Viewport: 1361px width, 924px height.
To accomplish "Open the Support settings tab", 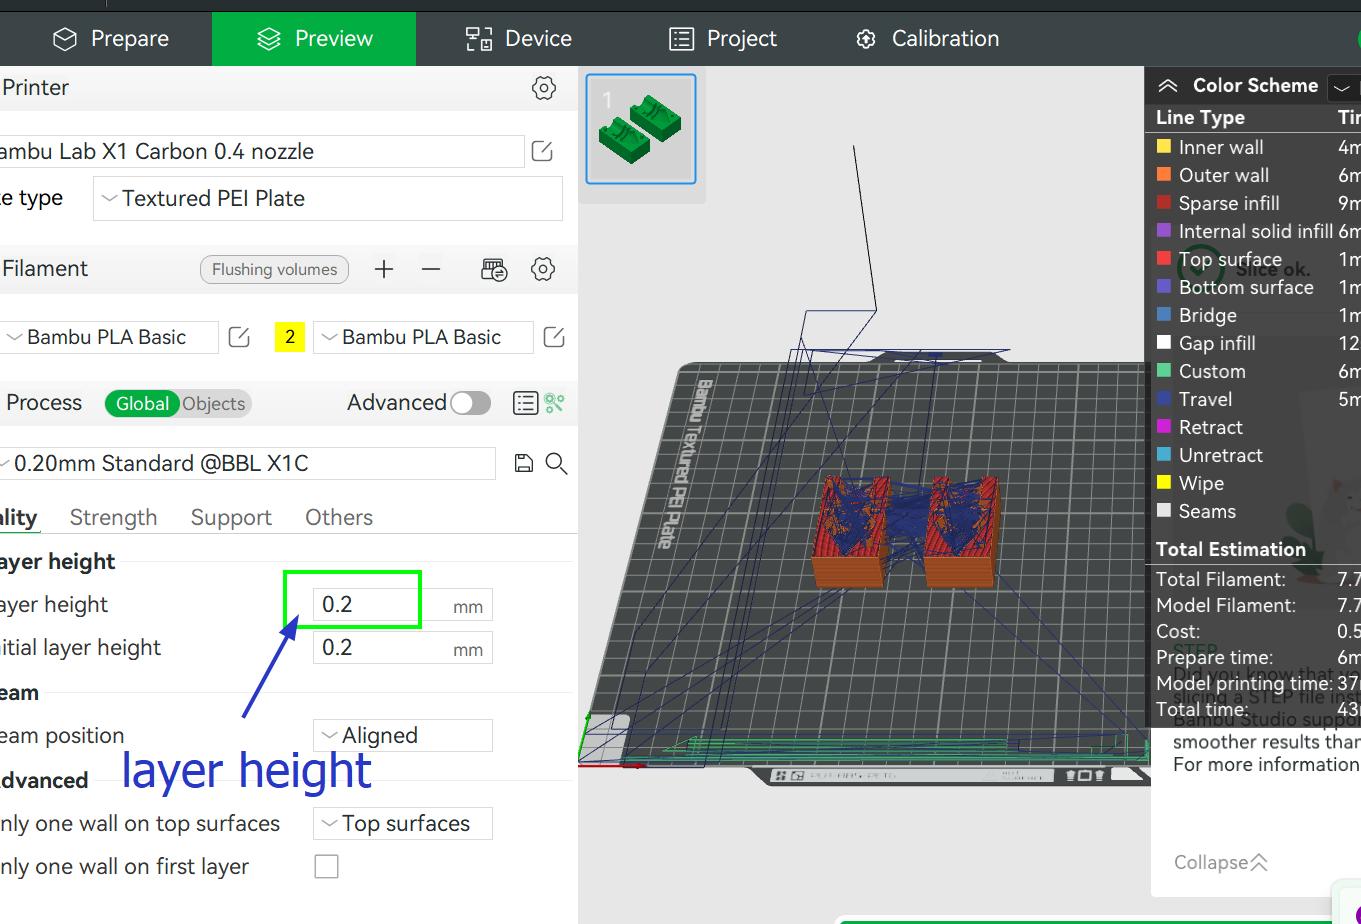I will [231, 517].
